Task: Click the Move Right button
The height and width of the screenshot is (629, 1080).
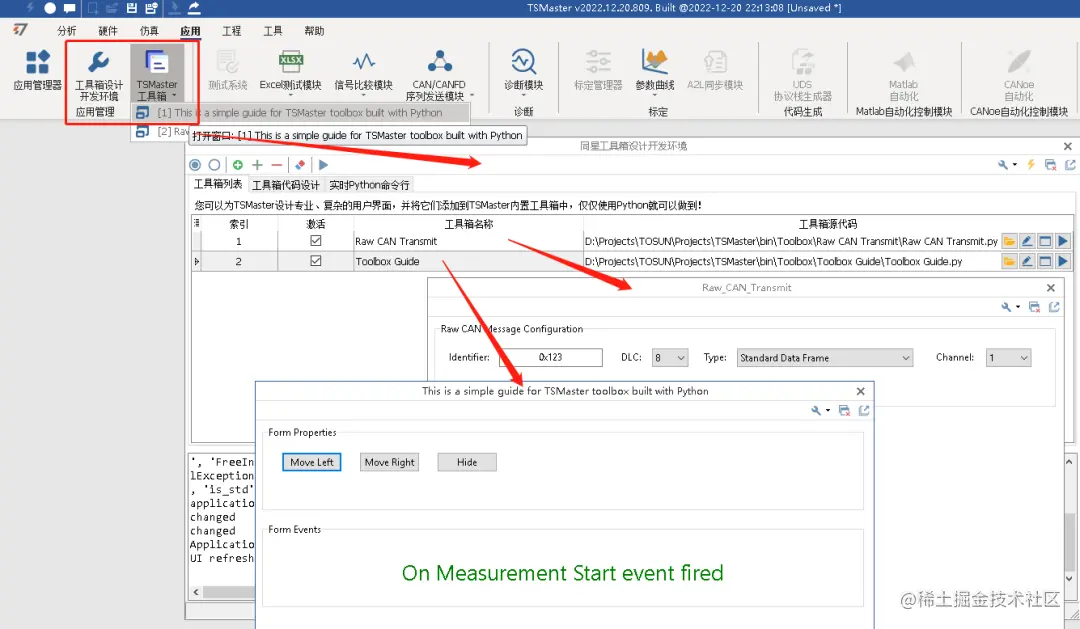Action: tap(390, 462)
